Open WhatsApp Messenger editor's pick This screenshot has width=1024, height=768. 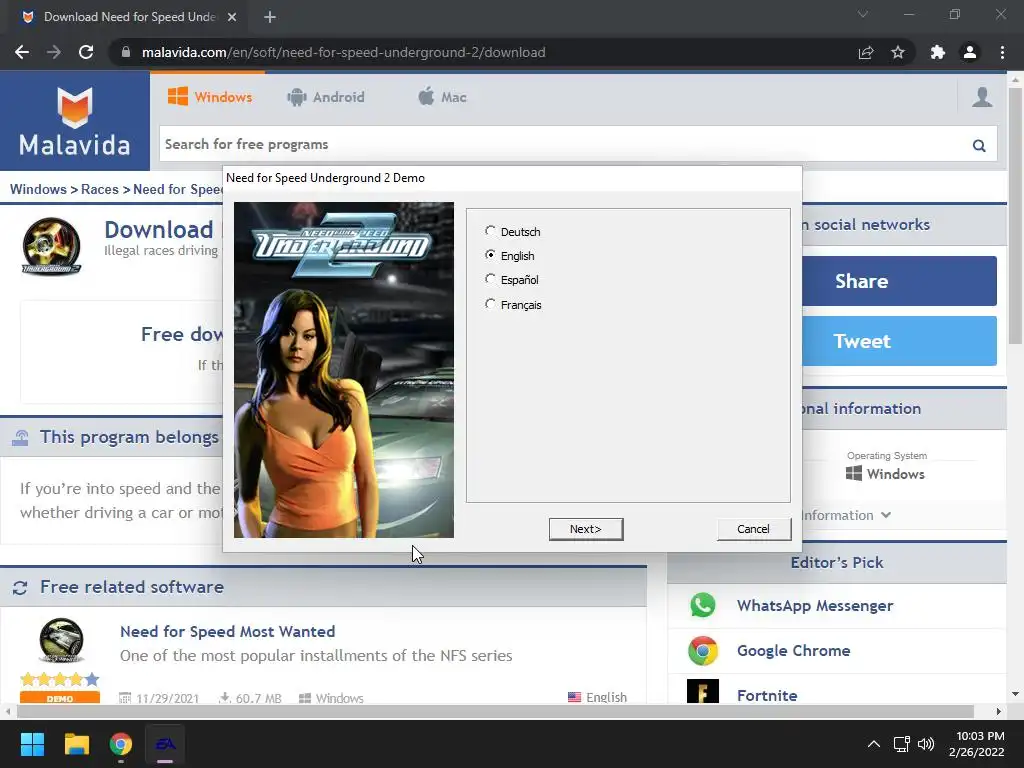point(815,605)
